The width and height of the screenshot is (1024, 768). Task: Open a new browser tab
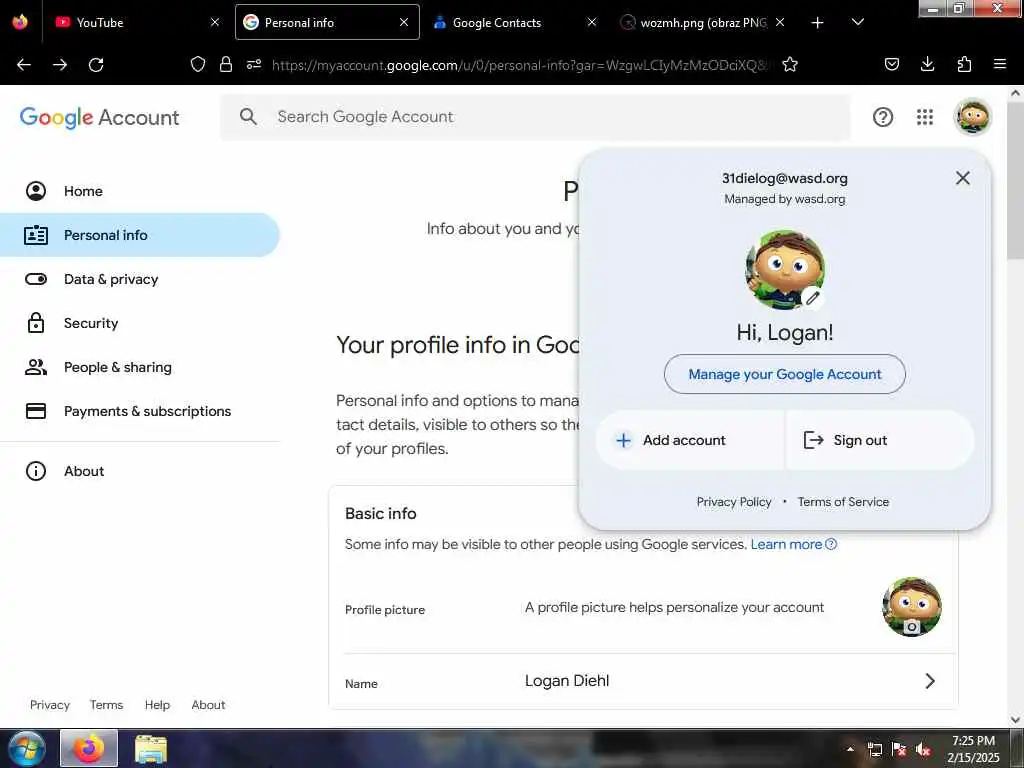817,23
